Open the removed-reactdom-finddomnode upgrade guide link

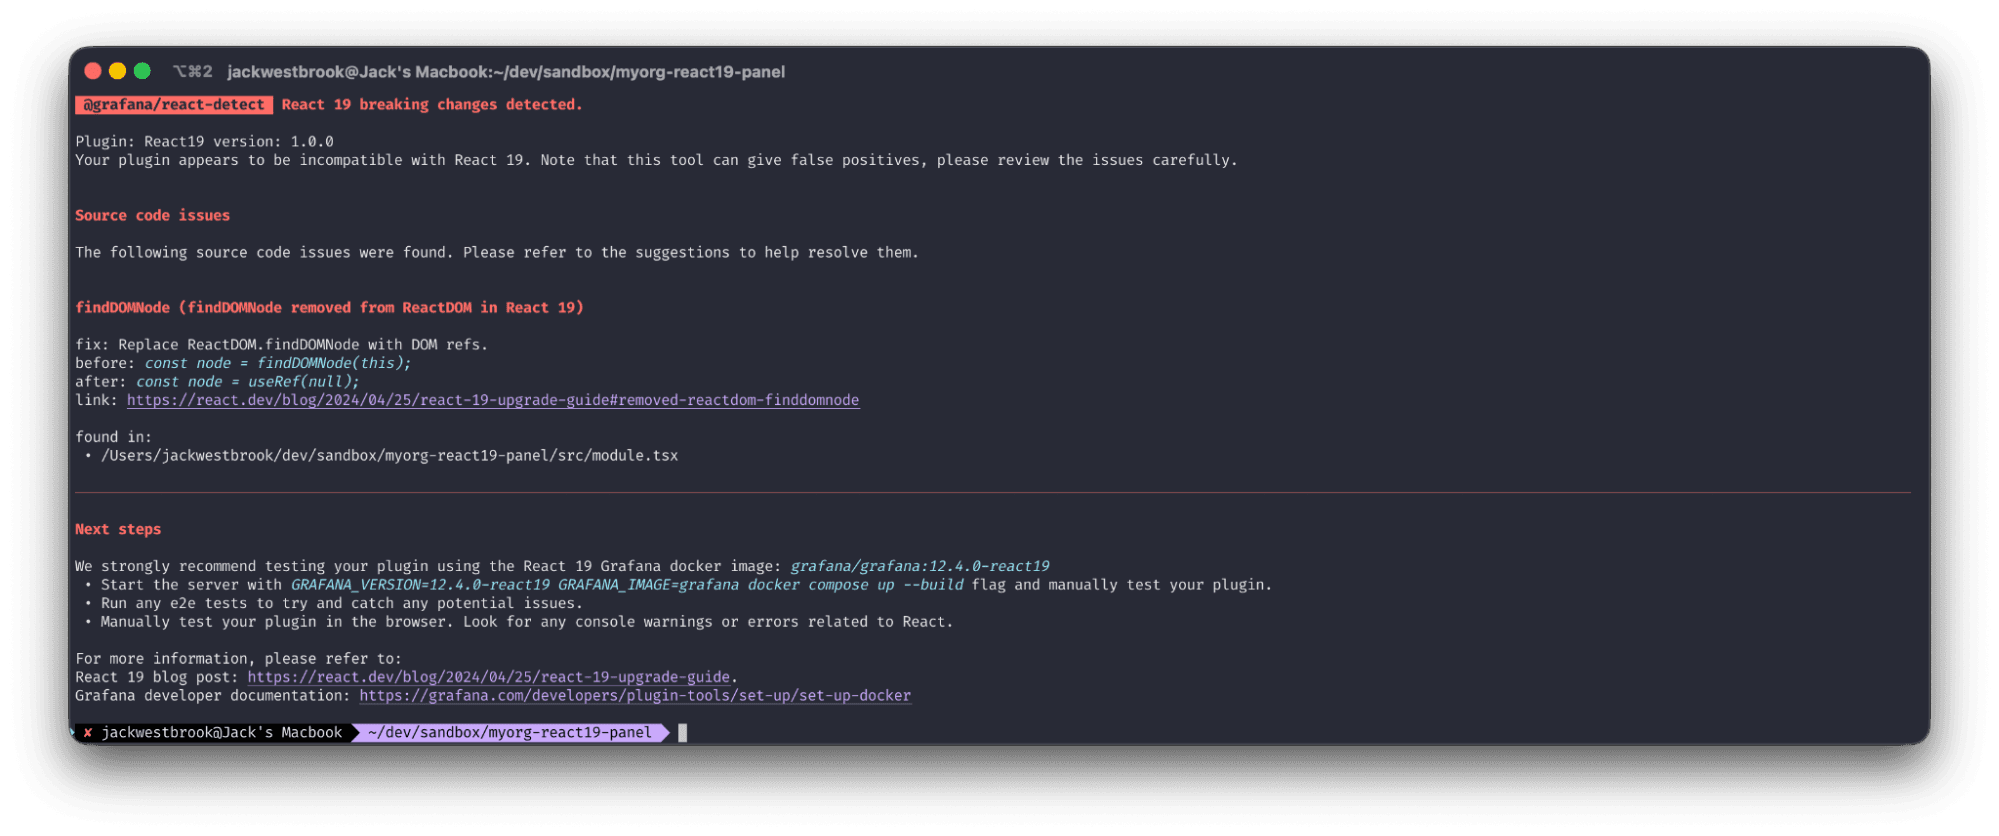pyautogui.click(x=493, y=400)
